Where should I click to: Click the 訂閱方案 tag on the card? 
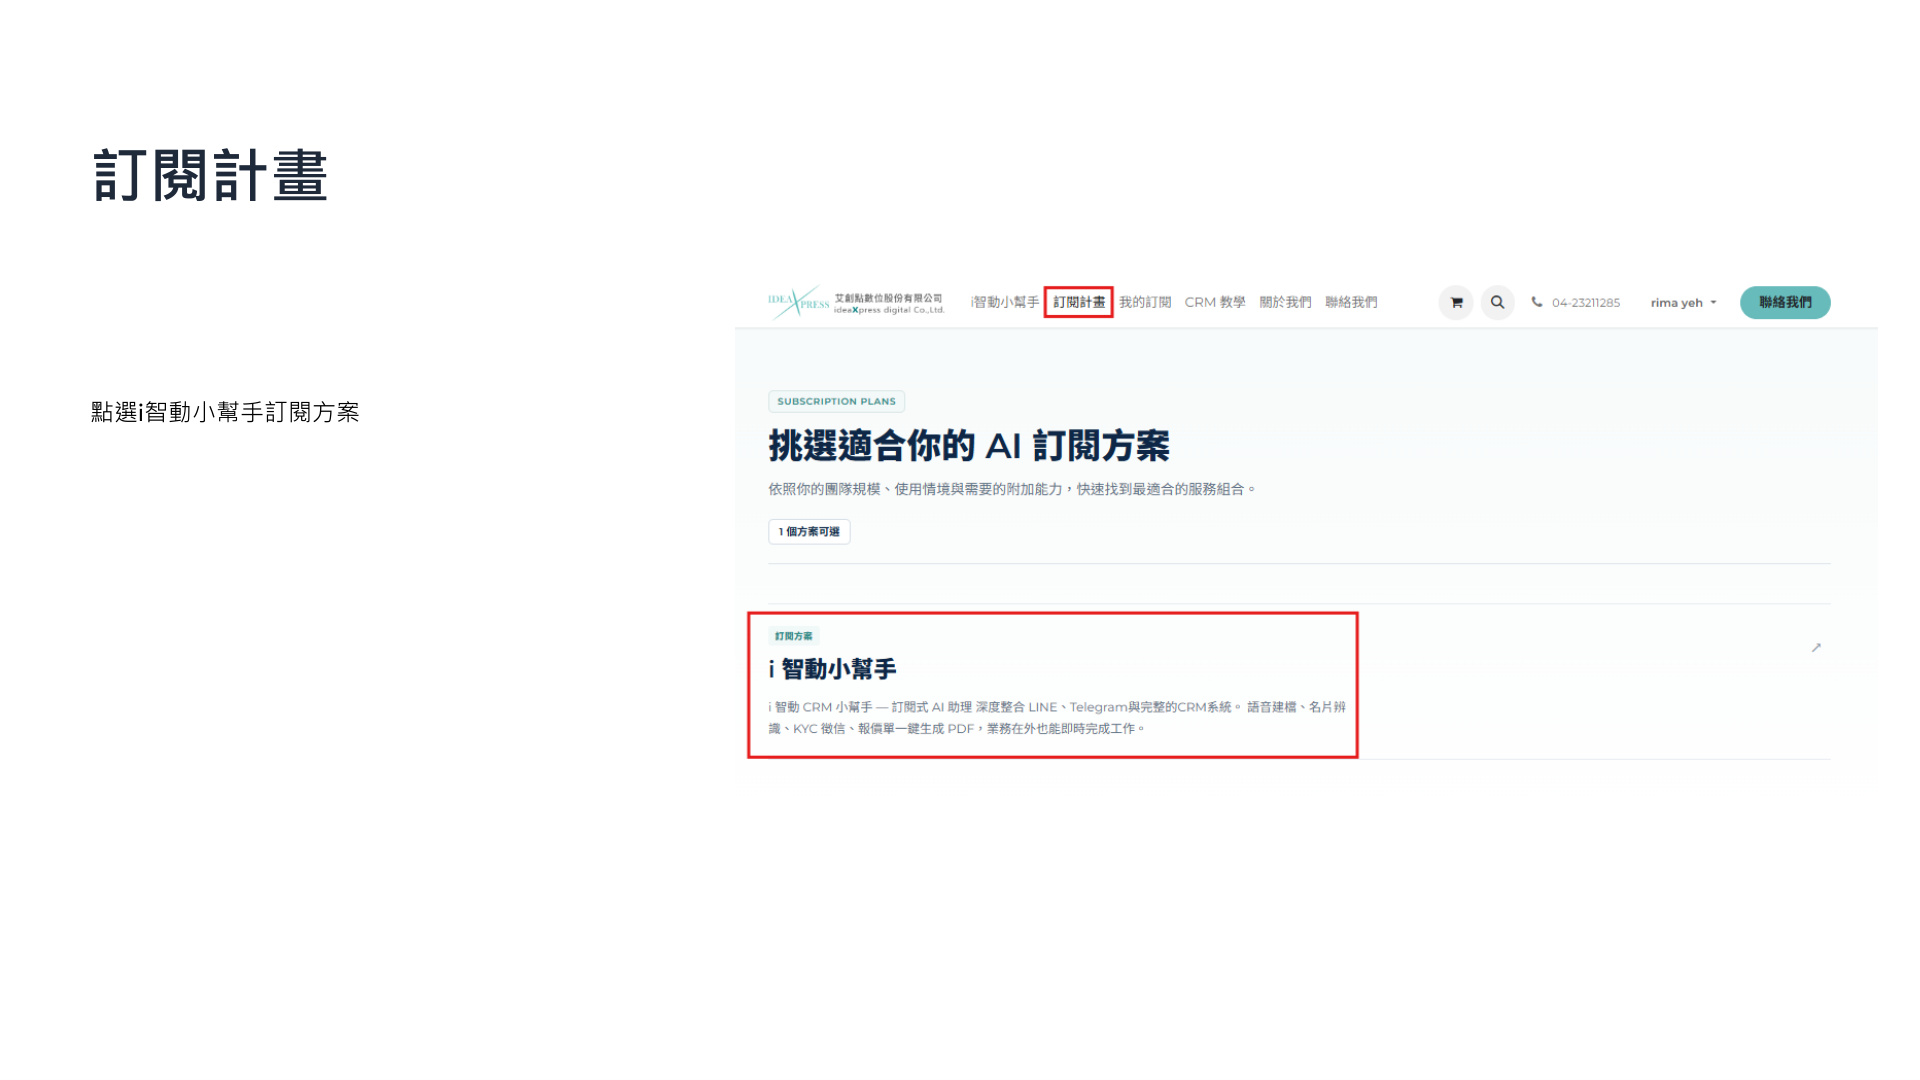(x=793, y=636)
